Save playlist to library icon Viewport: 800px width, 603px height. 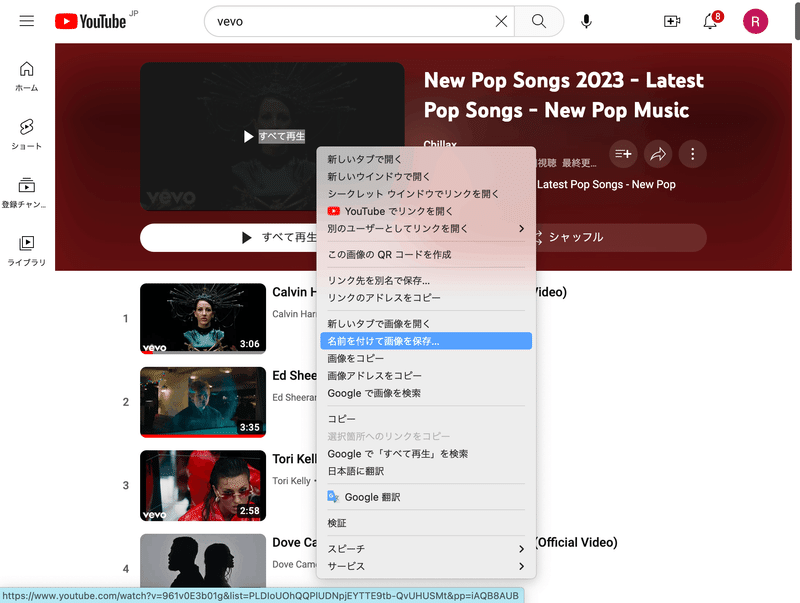(x=623, y=154)
